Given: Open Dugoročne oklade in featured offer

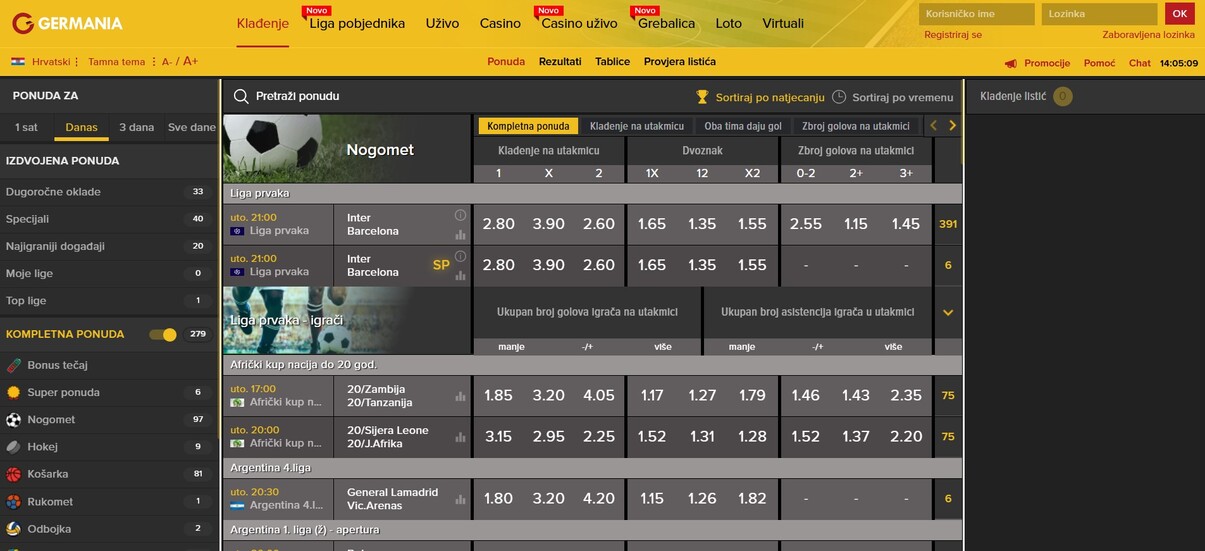Looking at the screenshot, I should pyautogui.click(x=109, y=192).
